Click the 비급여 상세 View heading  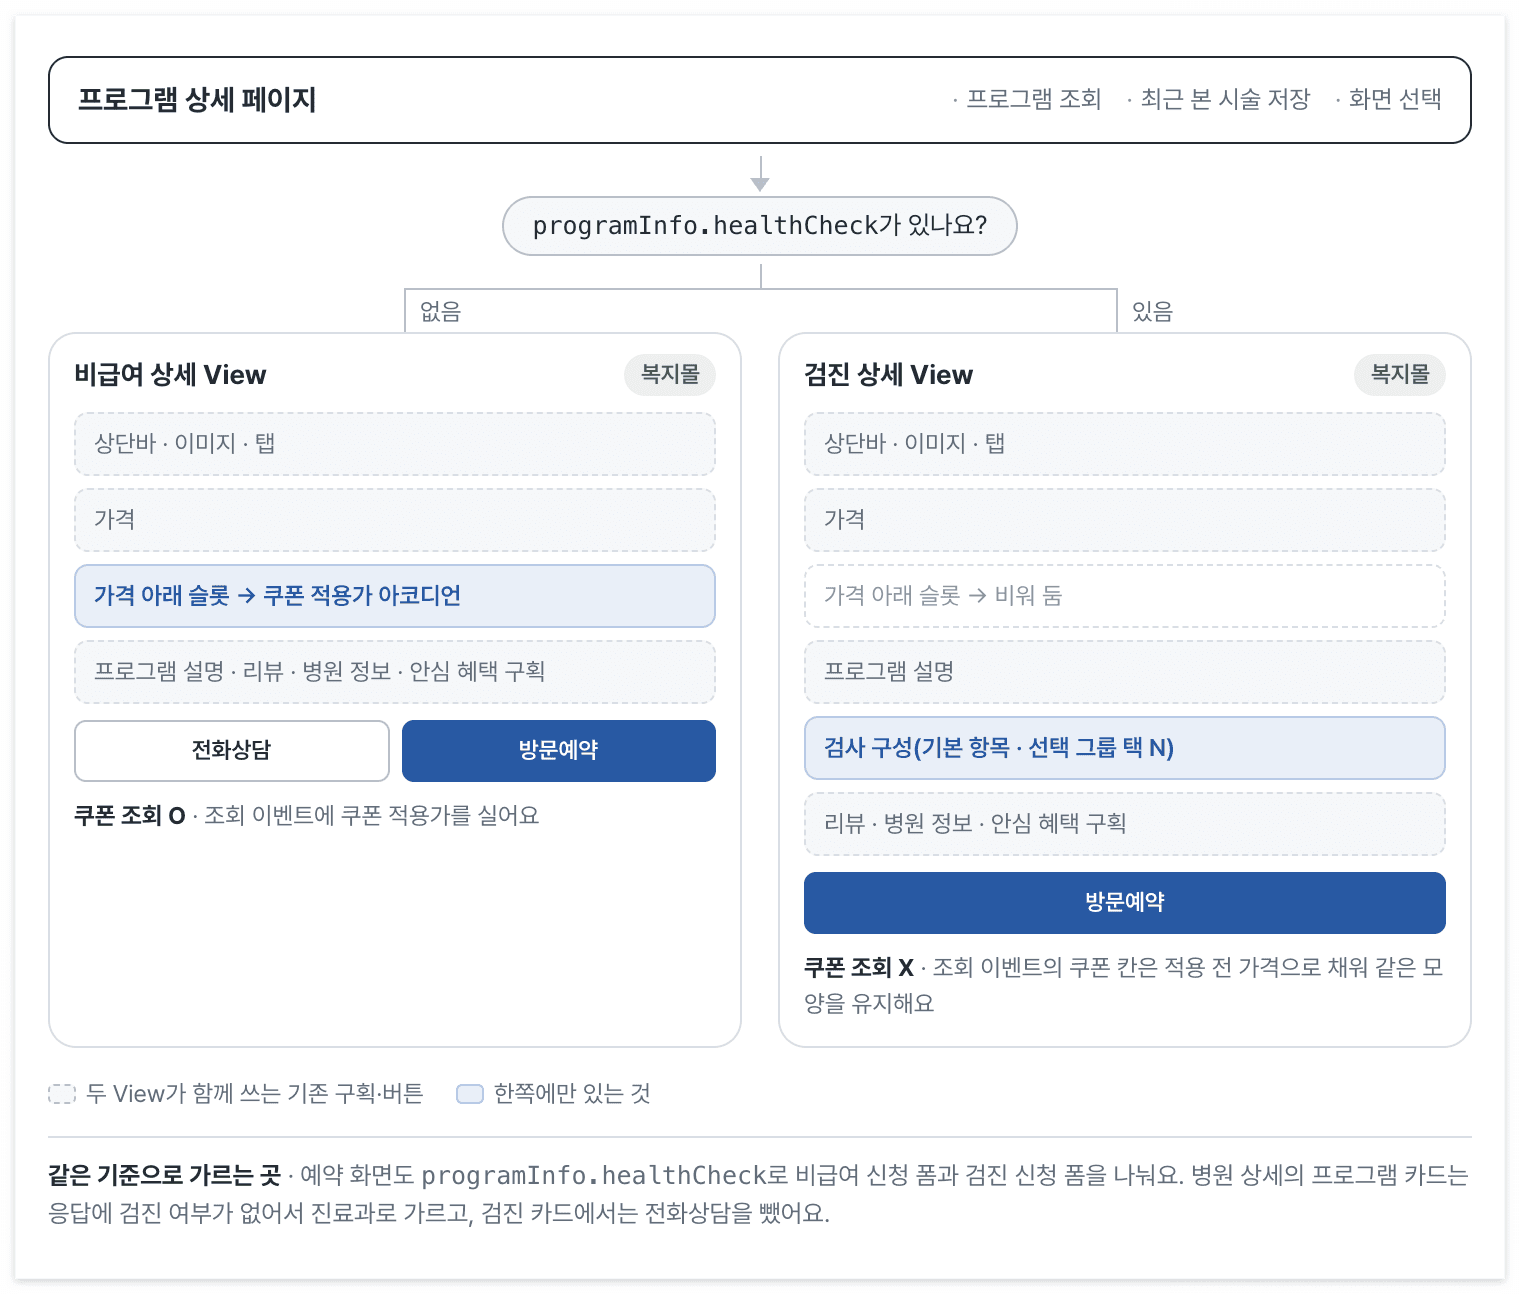click(x=170, y=375)
